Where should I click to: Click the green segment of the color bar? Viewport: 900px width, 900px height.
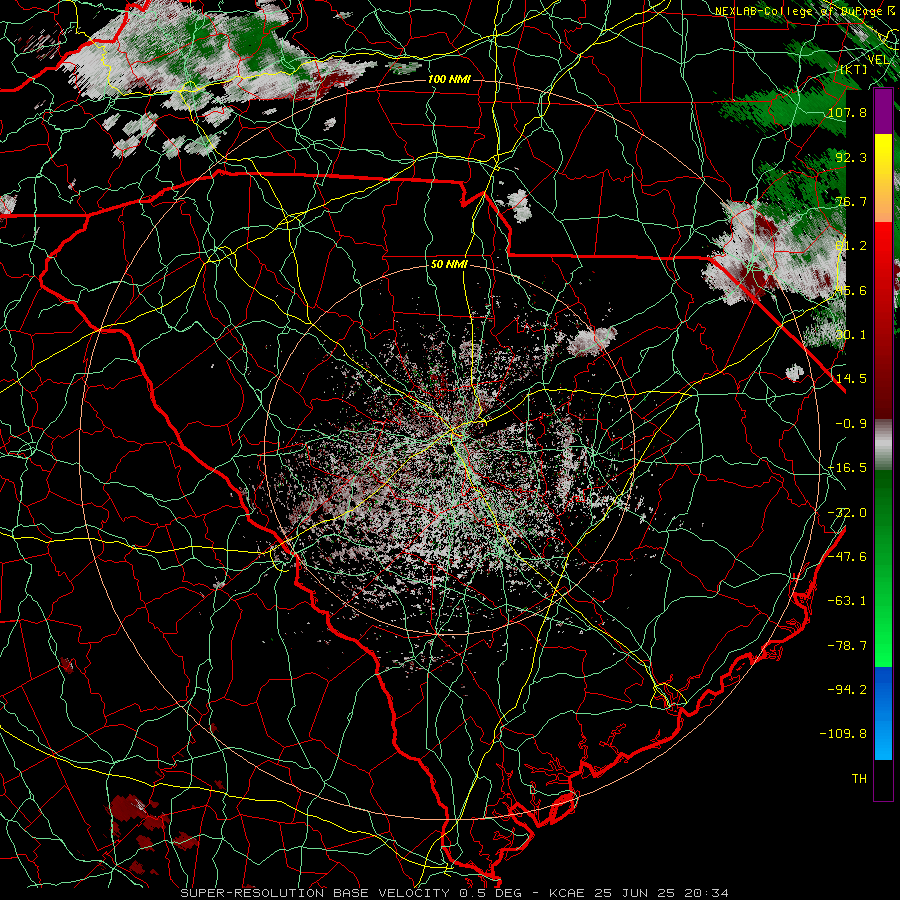click(x=883, y=568)
